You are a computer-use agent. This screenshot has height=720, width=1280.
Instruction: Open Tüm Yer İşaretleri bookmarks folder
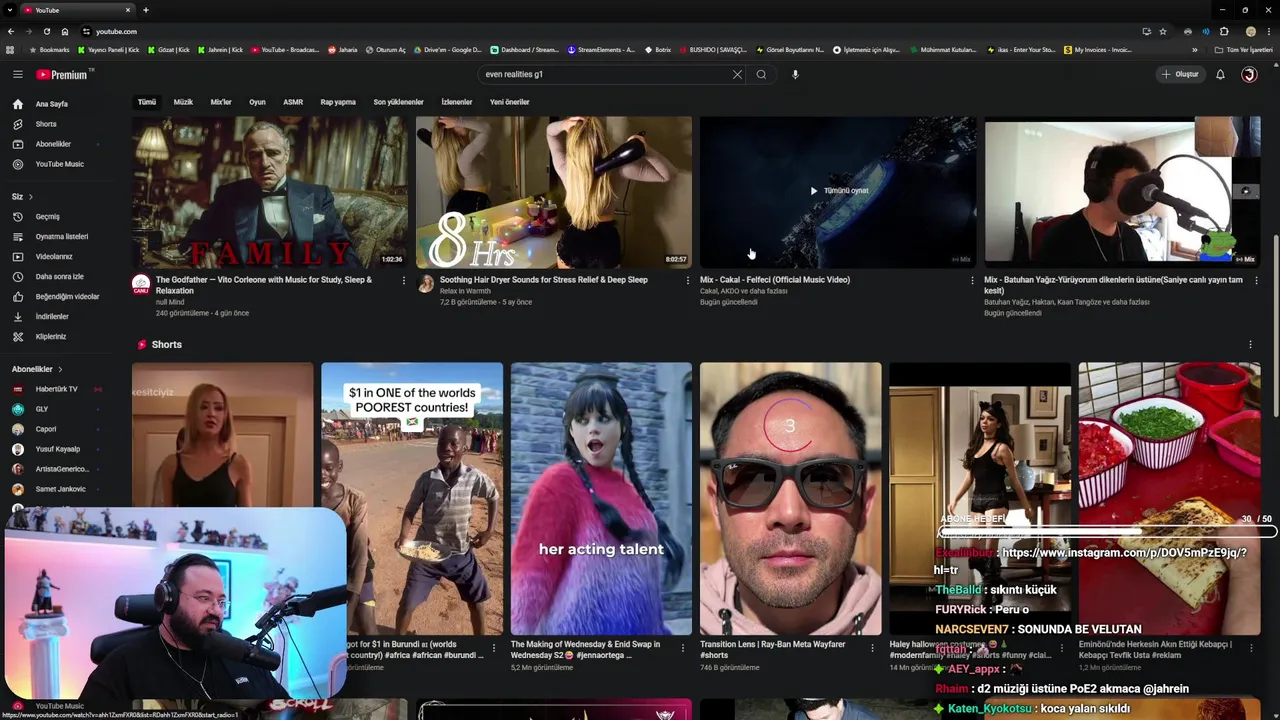click(x=1243, y=50)
